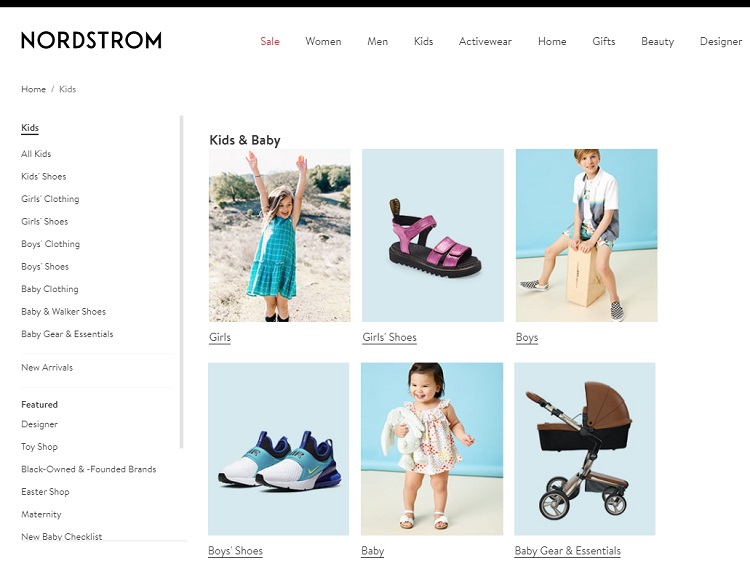Go to Home breadcrumb link
This screenshot has height=582, width=750.
point(33,89)
